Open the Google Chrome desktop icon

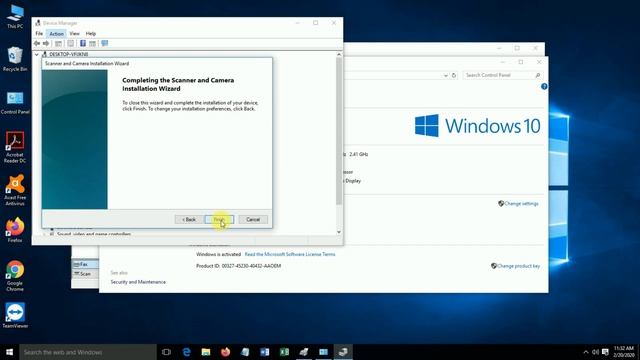(x=15, y=276)
